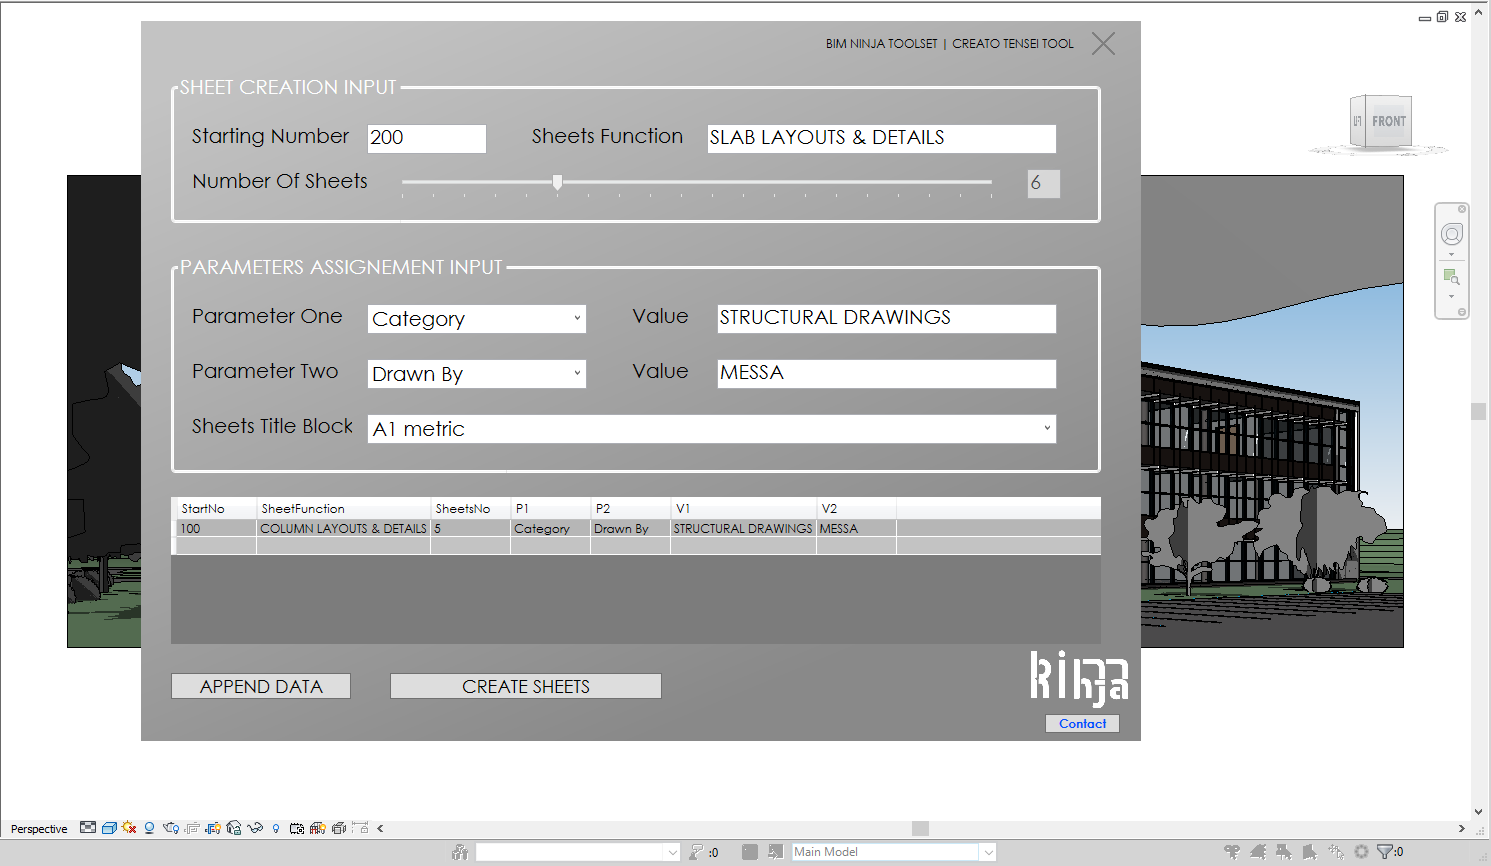
Task: Toggle the analytical model visibility icon
Action: pyautogui.click(x=318, y=828)
